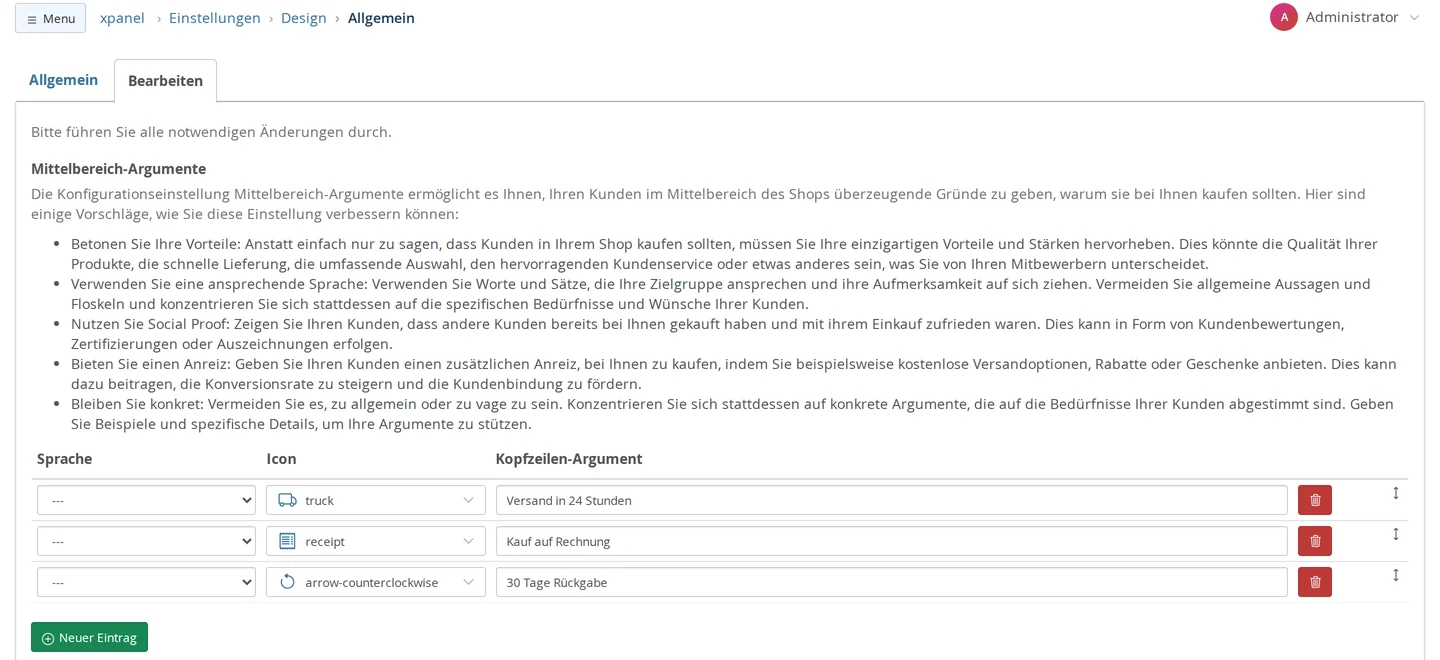1440x660 pixels.
Task: Expand the arrow-counterclockwise icon selector
Action: coord(375,582)
